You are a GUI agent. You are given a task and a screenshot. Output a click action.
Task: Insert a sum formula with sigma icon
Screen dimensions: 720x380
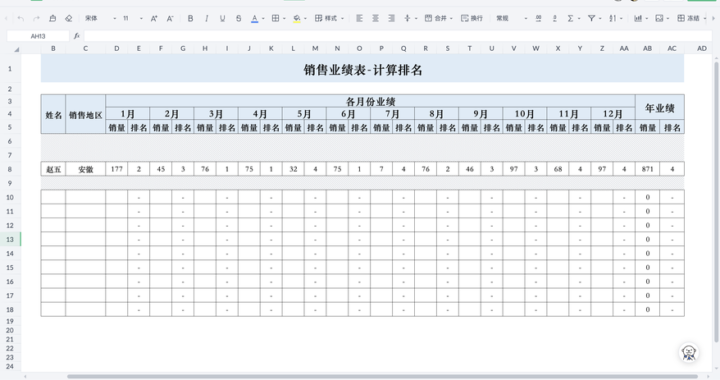coord(570,18)
